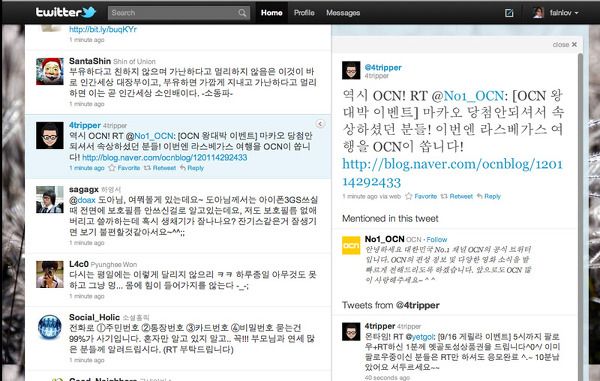
Task: Click 'Tweets from @4tripper' heading
Action: [391, 305]
